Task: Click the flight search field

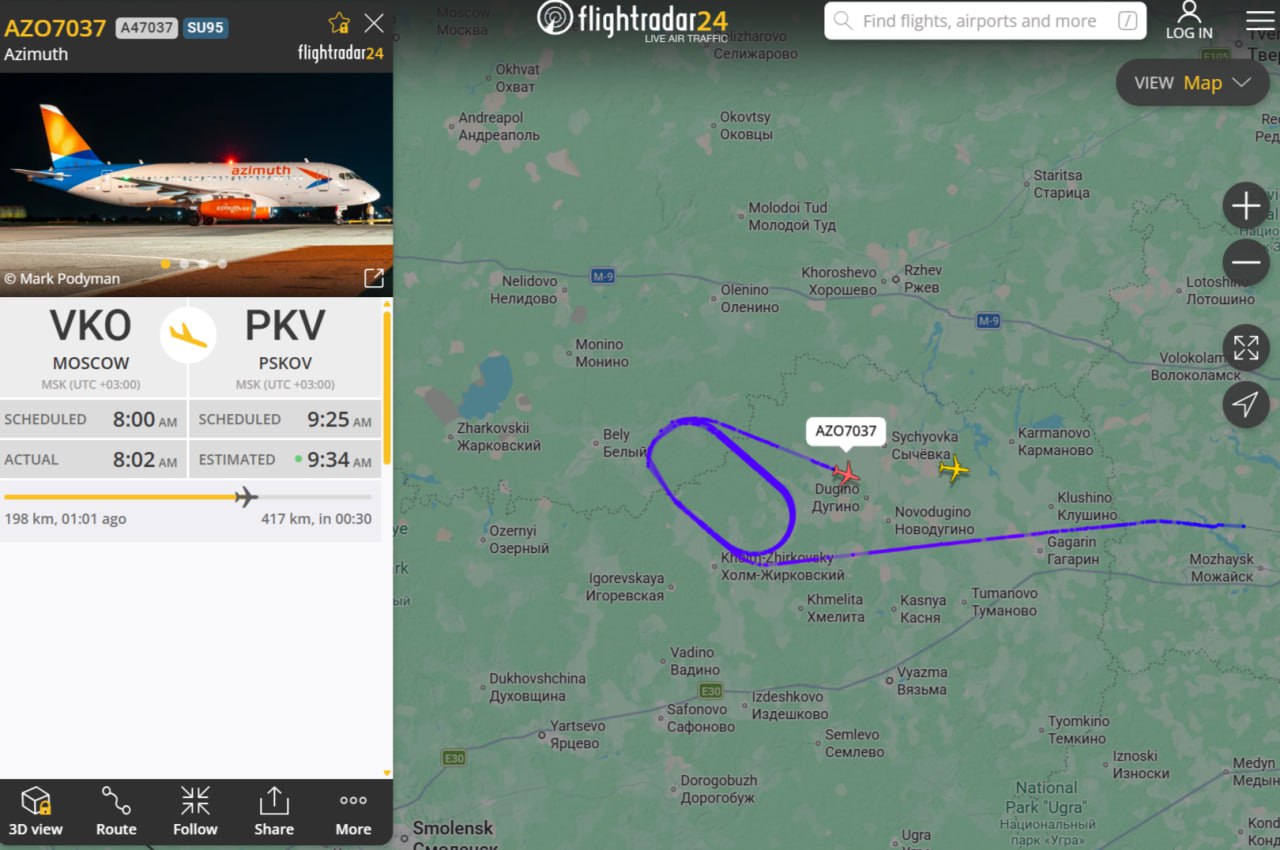Action: tap(985, 20)
